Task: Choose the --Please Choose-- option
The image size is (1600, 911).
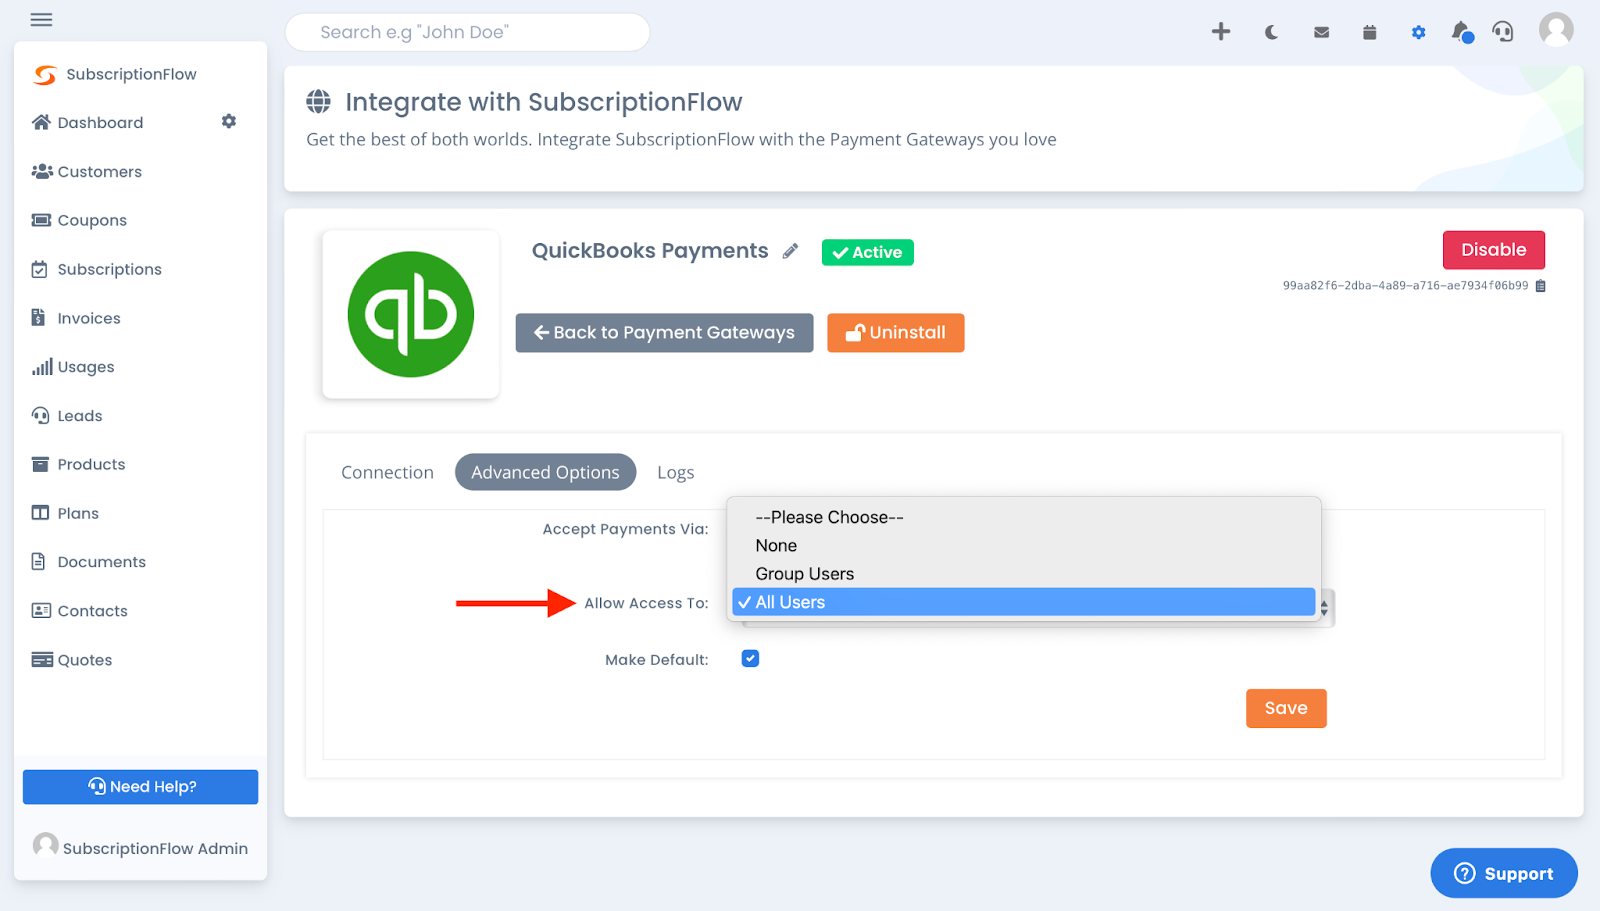Action: point(1024,517)
